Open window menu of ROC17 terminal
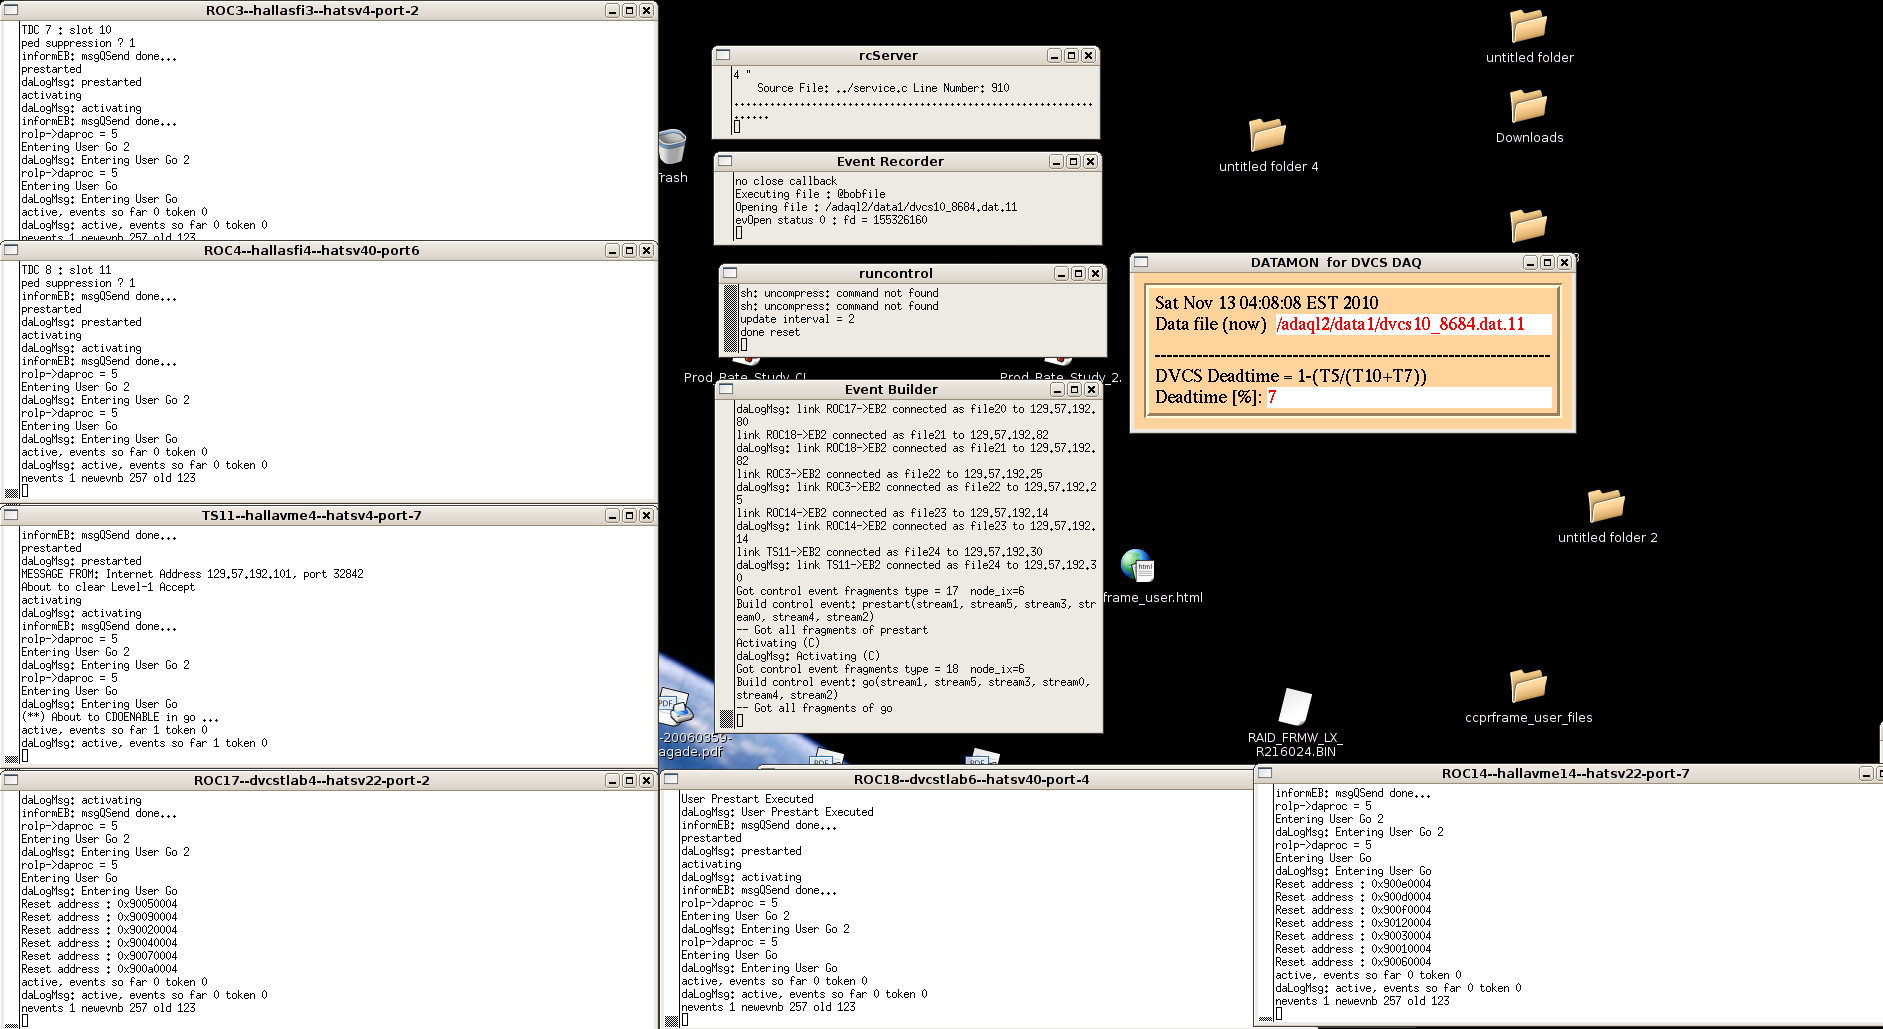 click(11, 780)
